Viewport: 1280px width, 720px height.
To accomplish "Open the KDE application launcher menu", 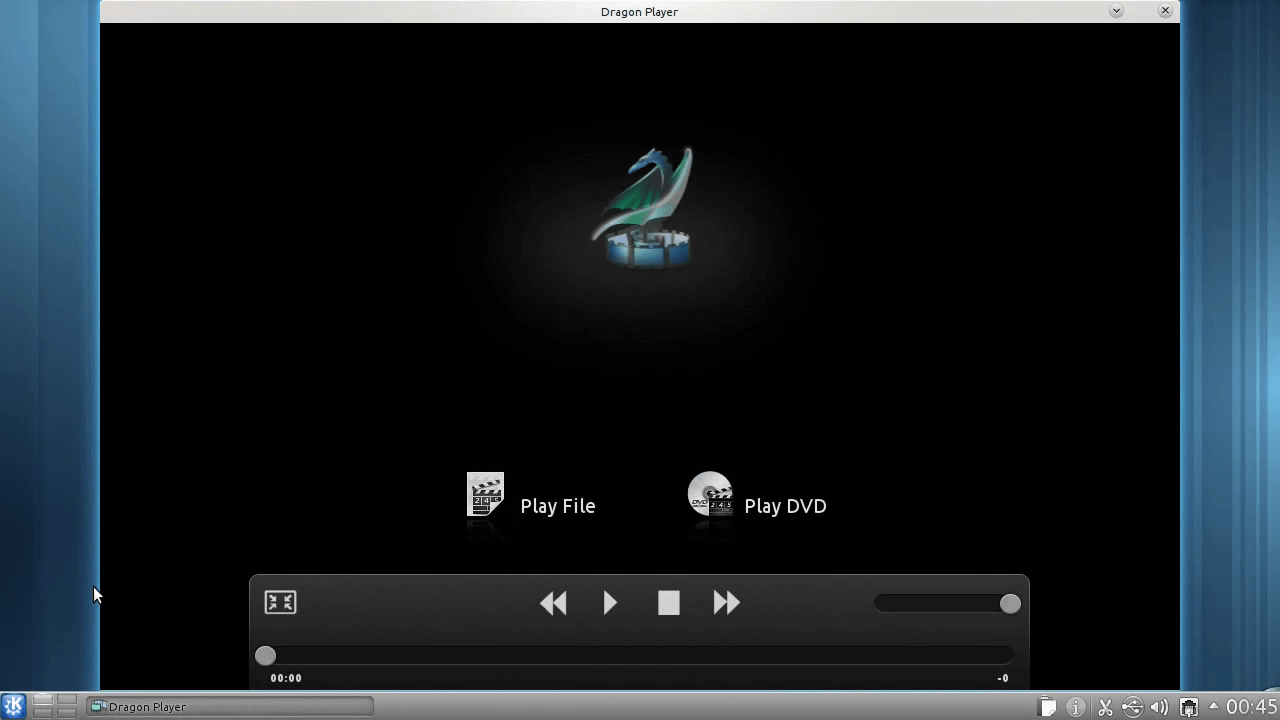I will tap(13, 706).
